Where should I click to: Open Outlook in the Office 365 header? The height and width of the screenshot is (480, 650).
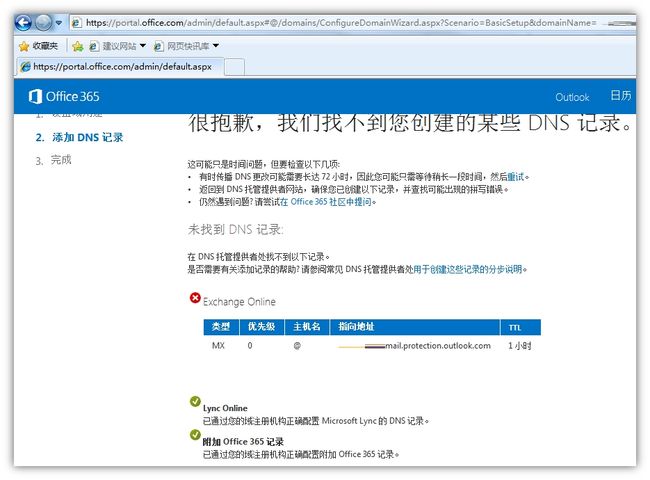coord(572,97)
